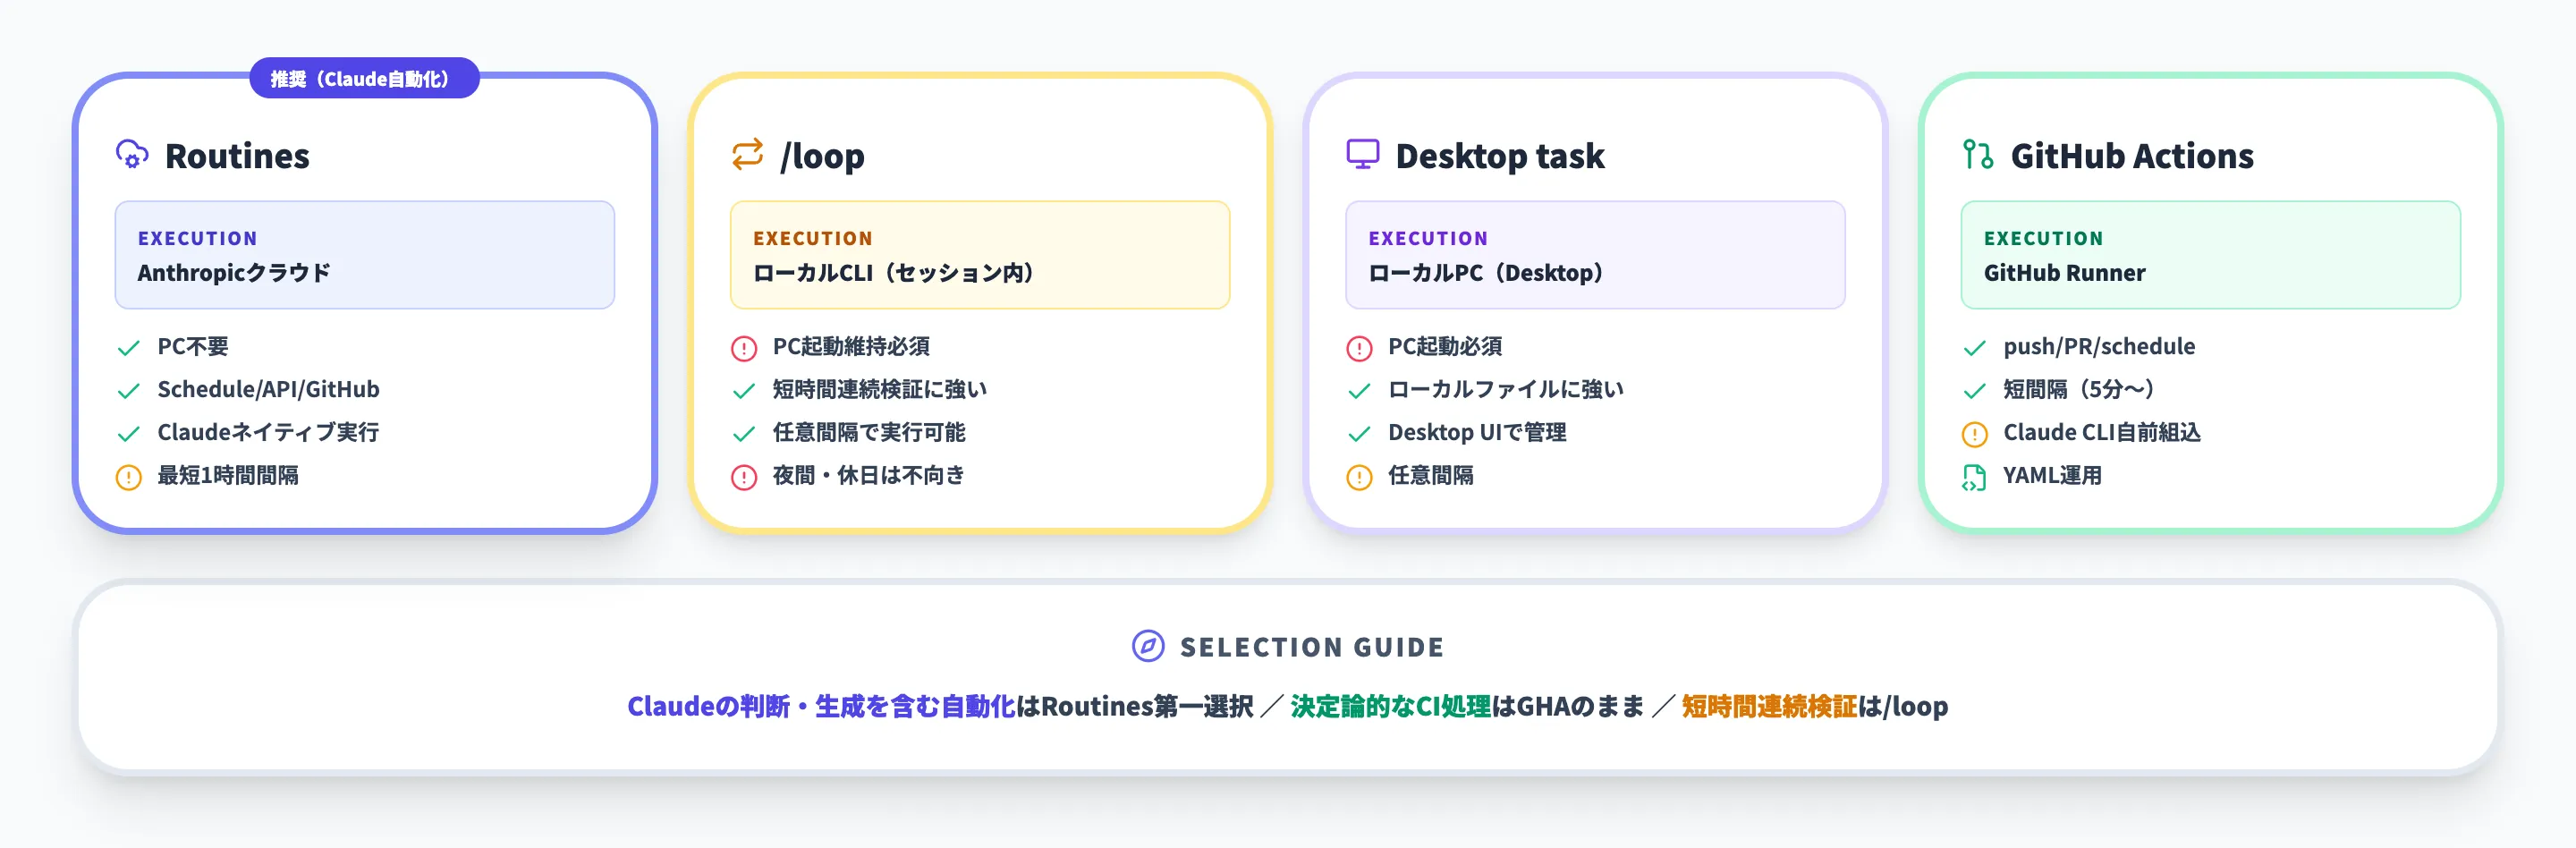
Task: Click the ローカルCLI（セッション内） execution box
Action: 980,255
